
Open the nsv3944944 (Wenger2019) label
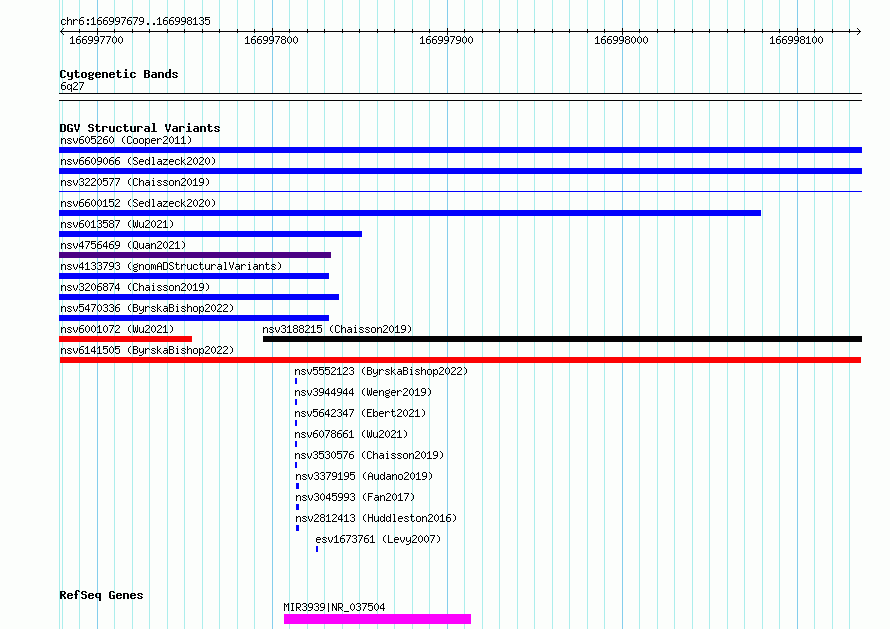tap(363, 392)
